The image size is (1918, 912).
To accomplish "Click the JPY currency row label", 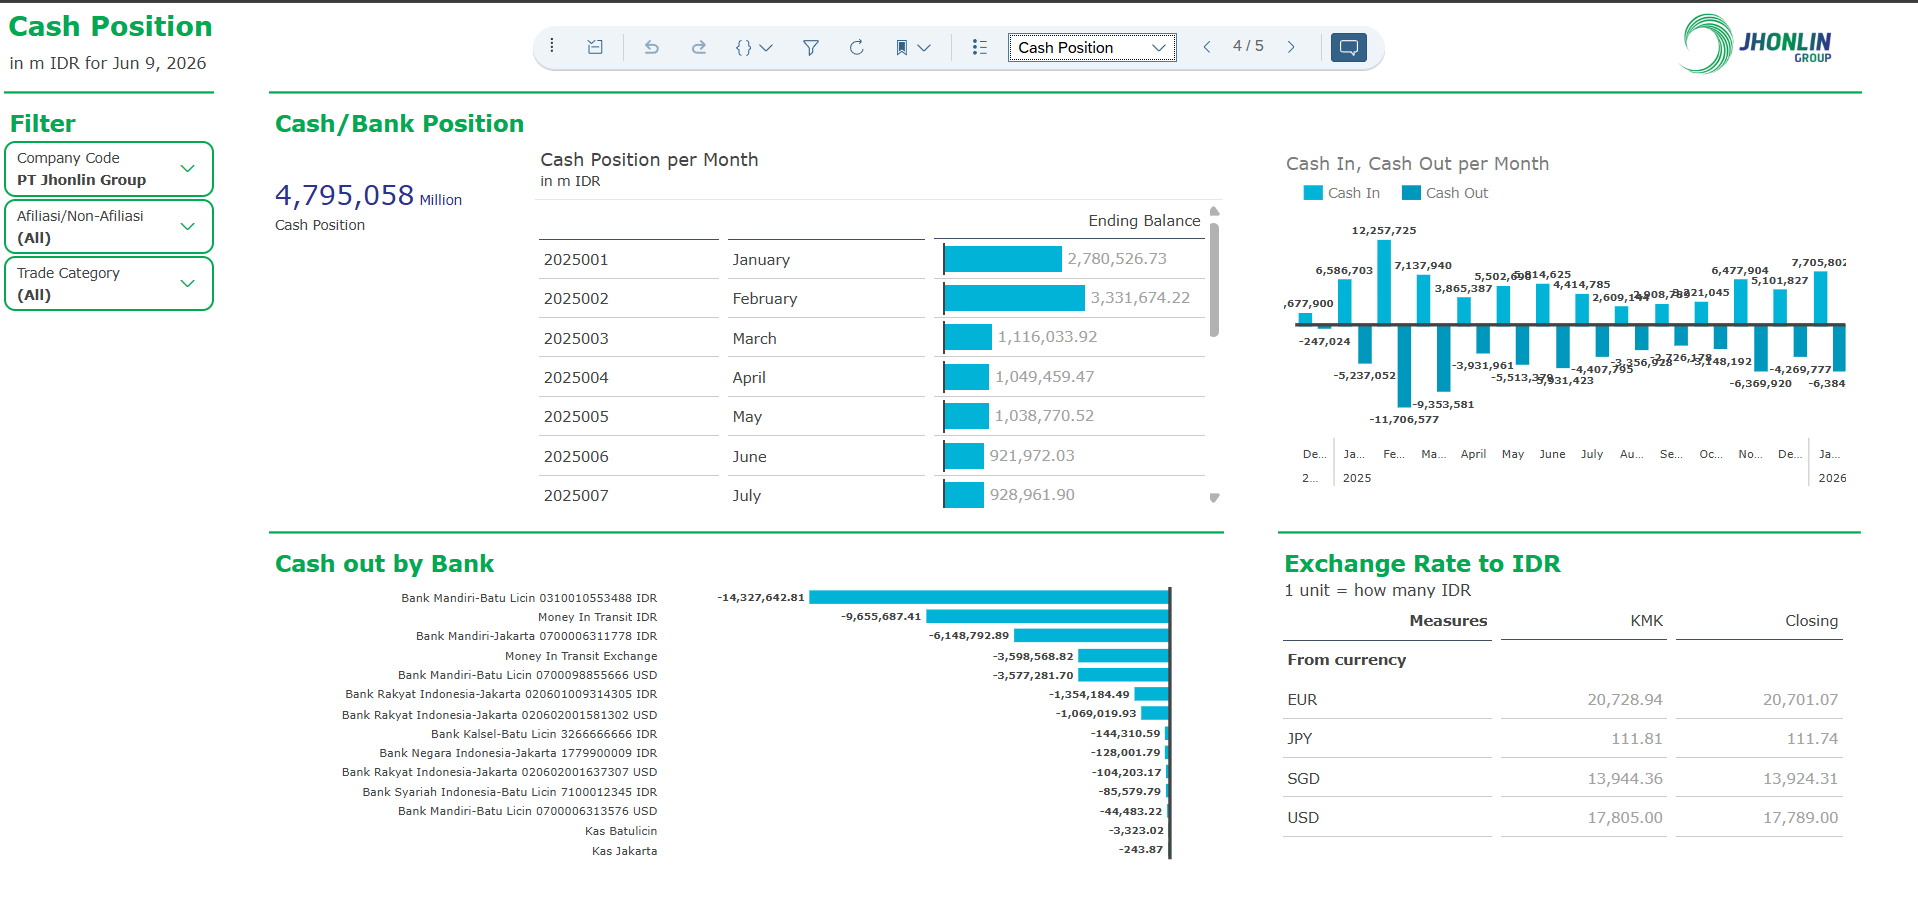I will (x=1299, y=739).
